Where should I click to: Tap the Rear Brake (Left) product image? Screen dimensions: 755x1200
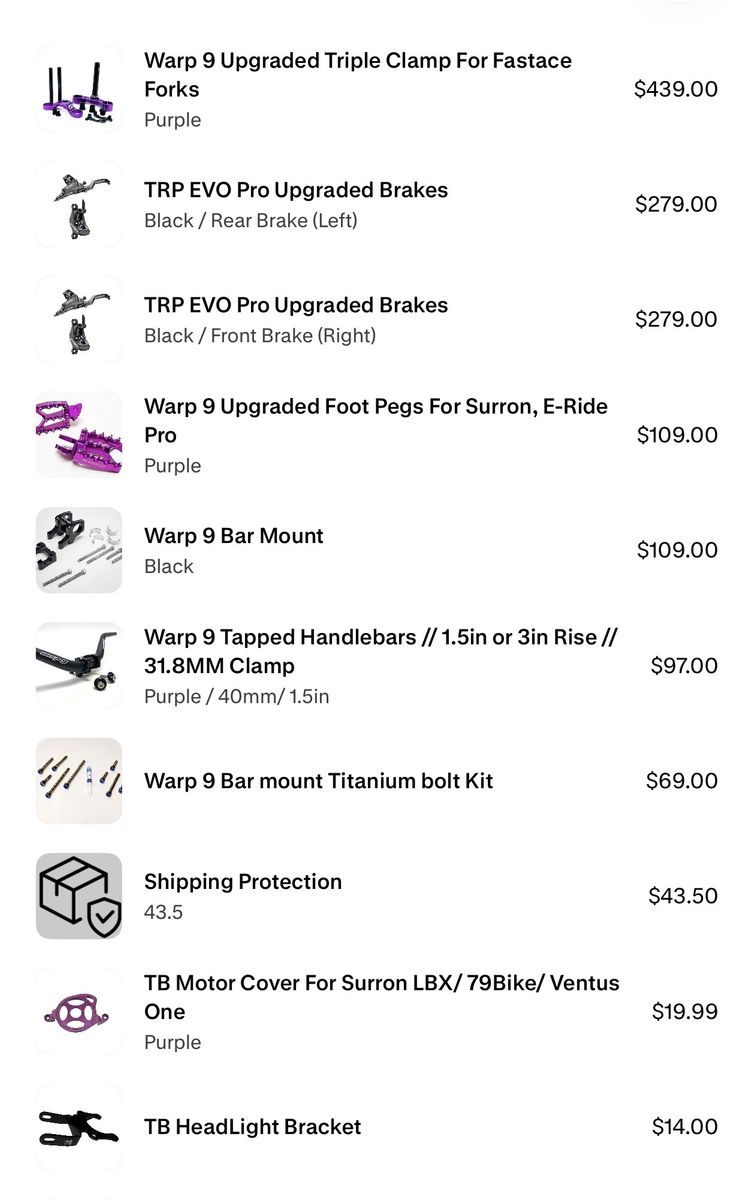point(79,204)
